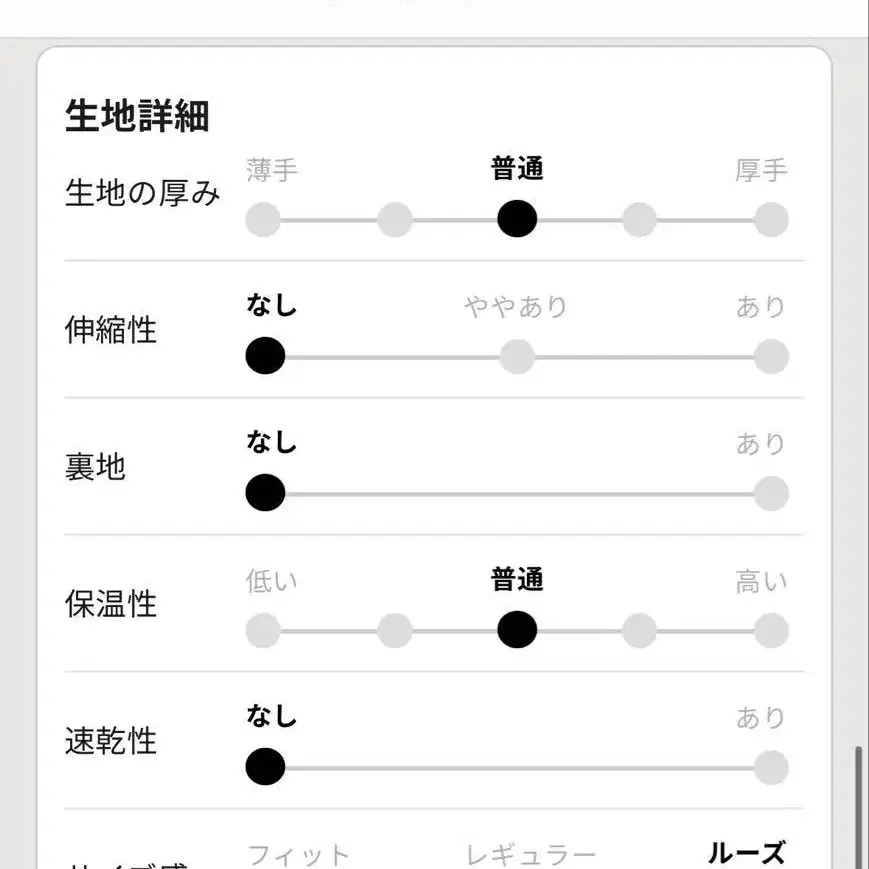Set 速乾性 to あり dot
Image resolution: width=869 pixels, height=869 pixels.
(771, 767)
